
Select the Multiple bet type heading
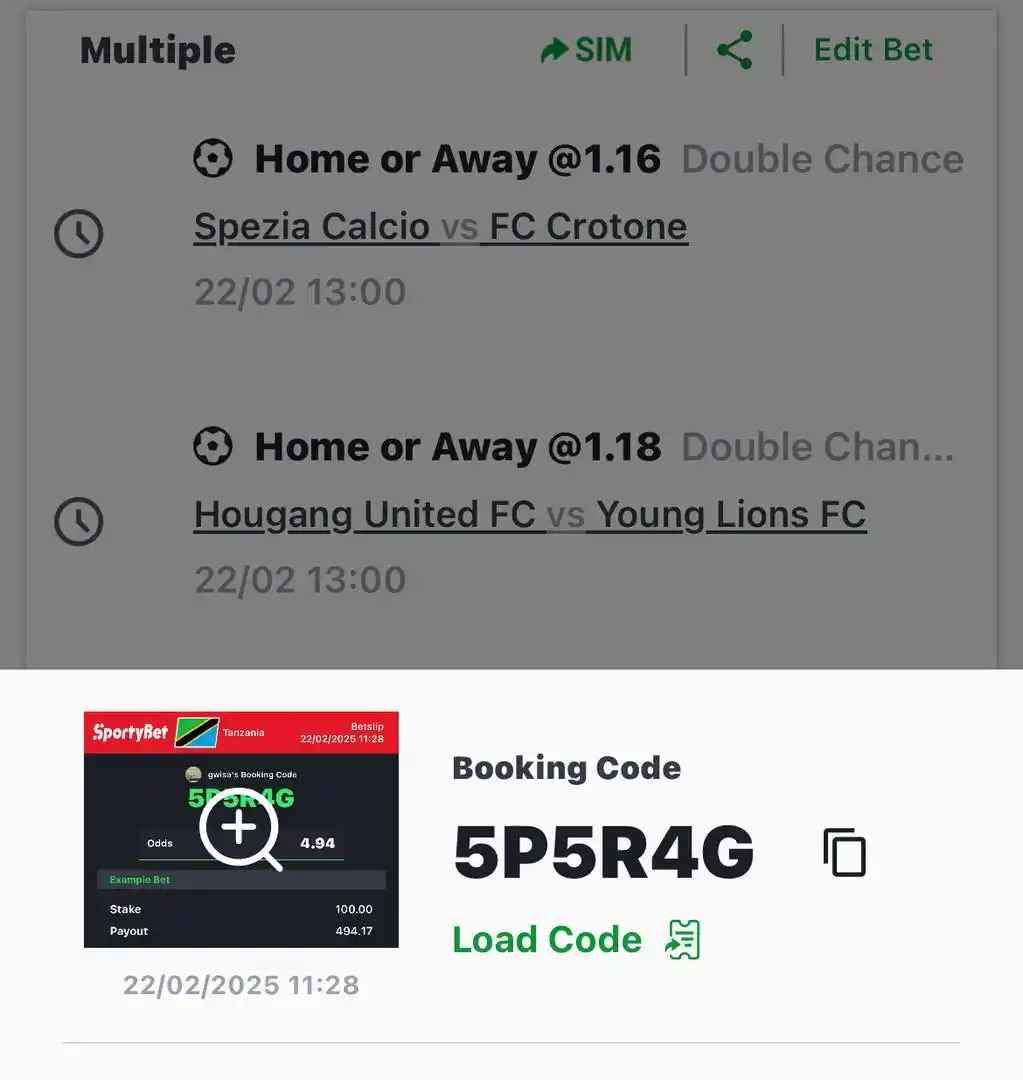(158, 50)
